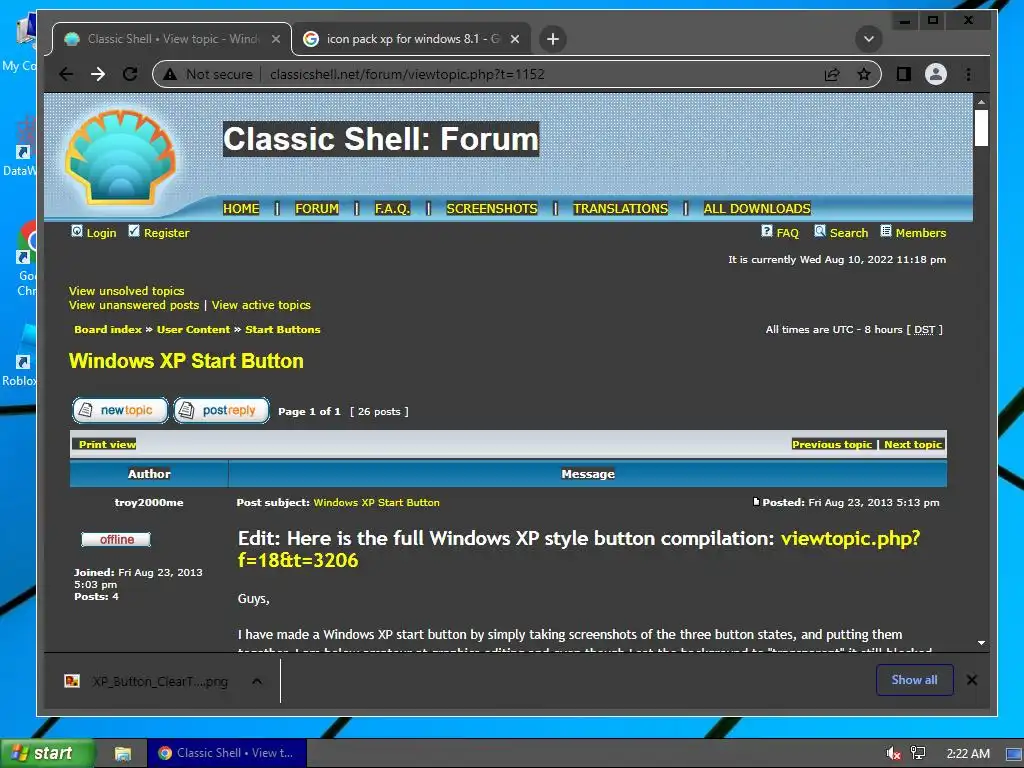Open the HOME navigation link
1024x768 pixels.
pos(241,208)
